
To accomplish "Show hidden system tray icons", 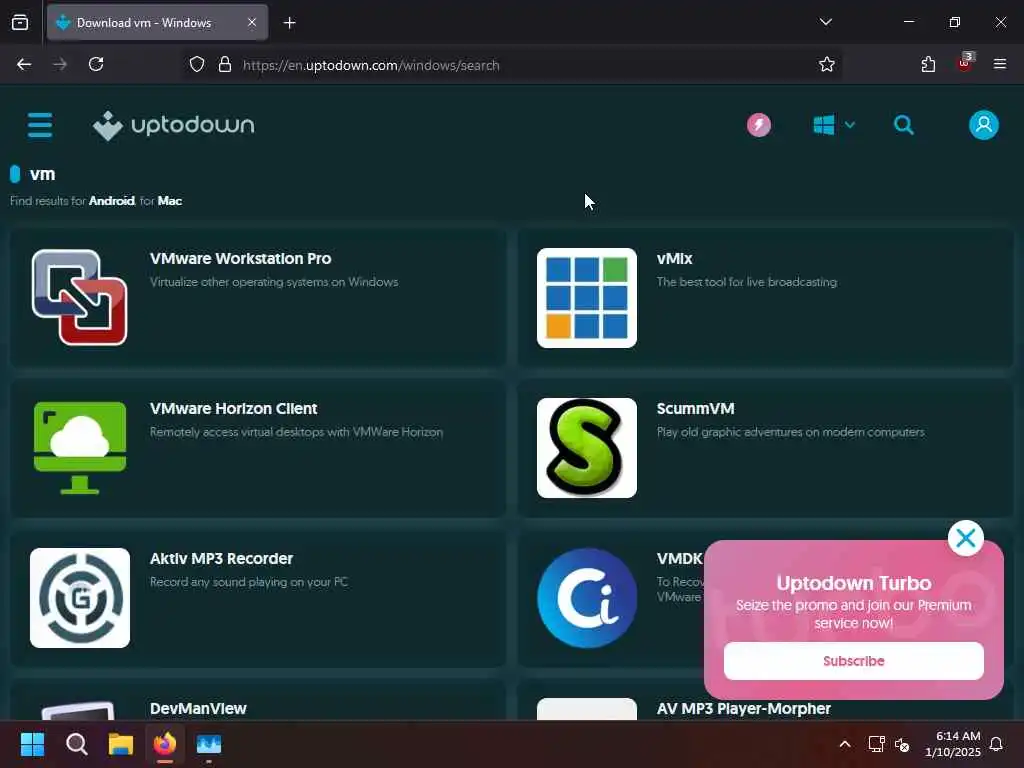I will pos(844,744).
